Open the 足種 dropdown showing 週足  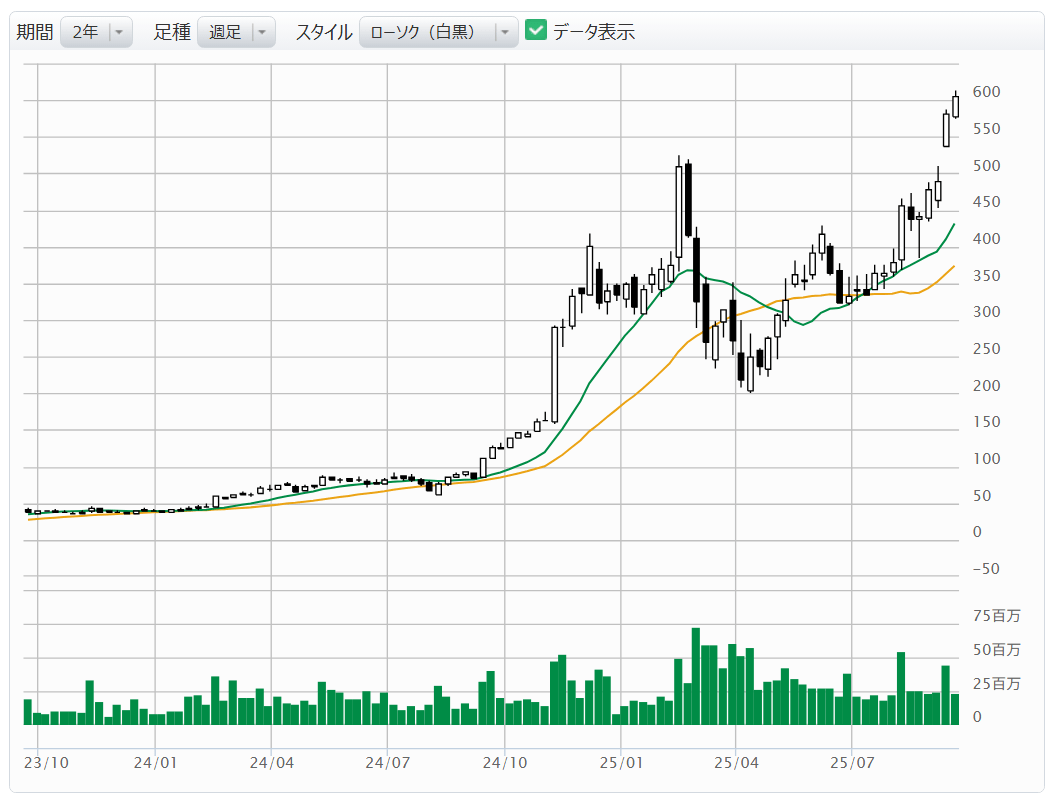click(225, 32)
